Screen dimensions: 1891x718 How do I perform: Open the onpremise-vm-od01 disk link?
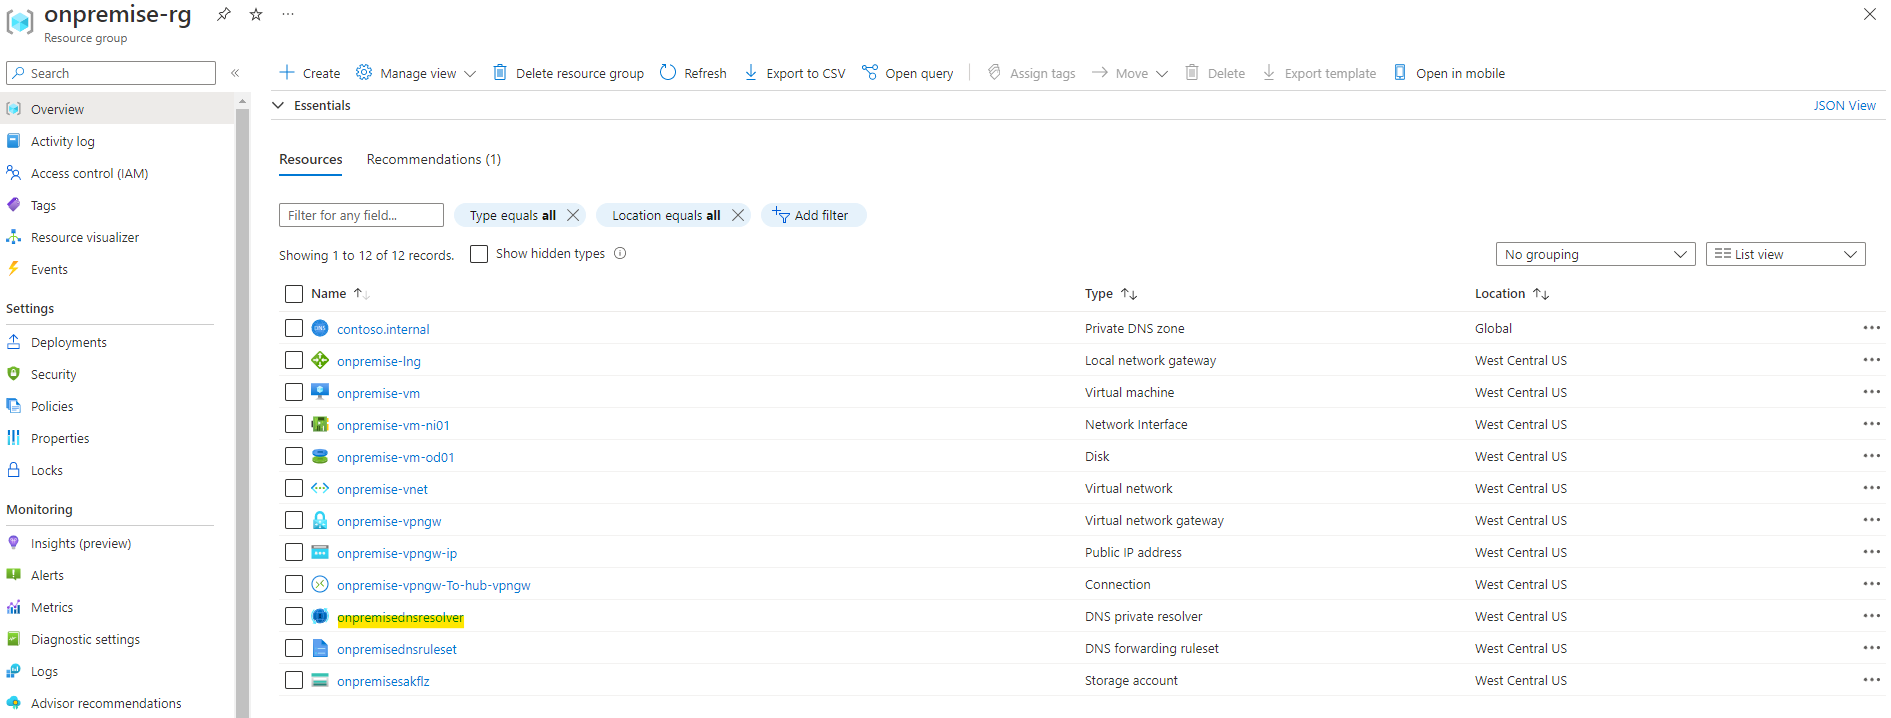pyautogui.click(x=395, y=457)
